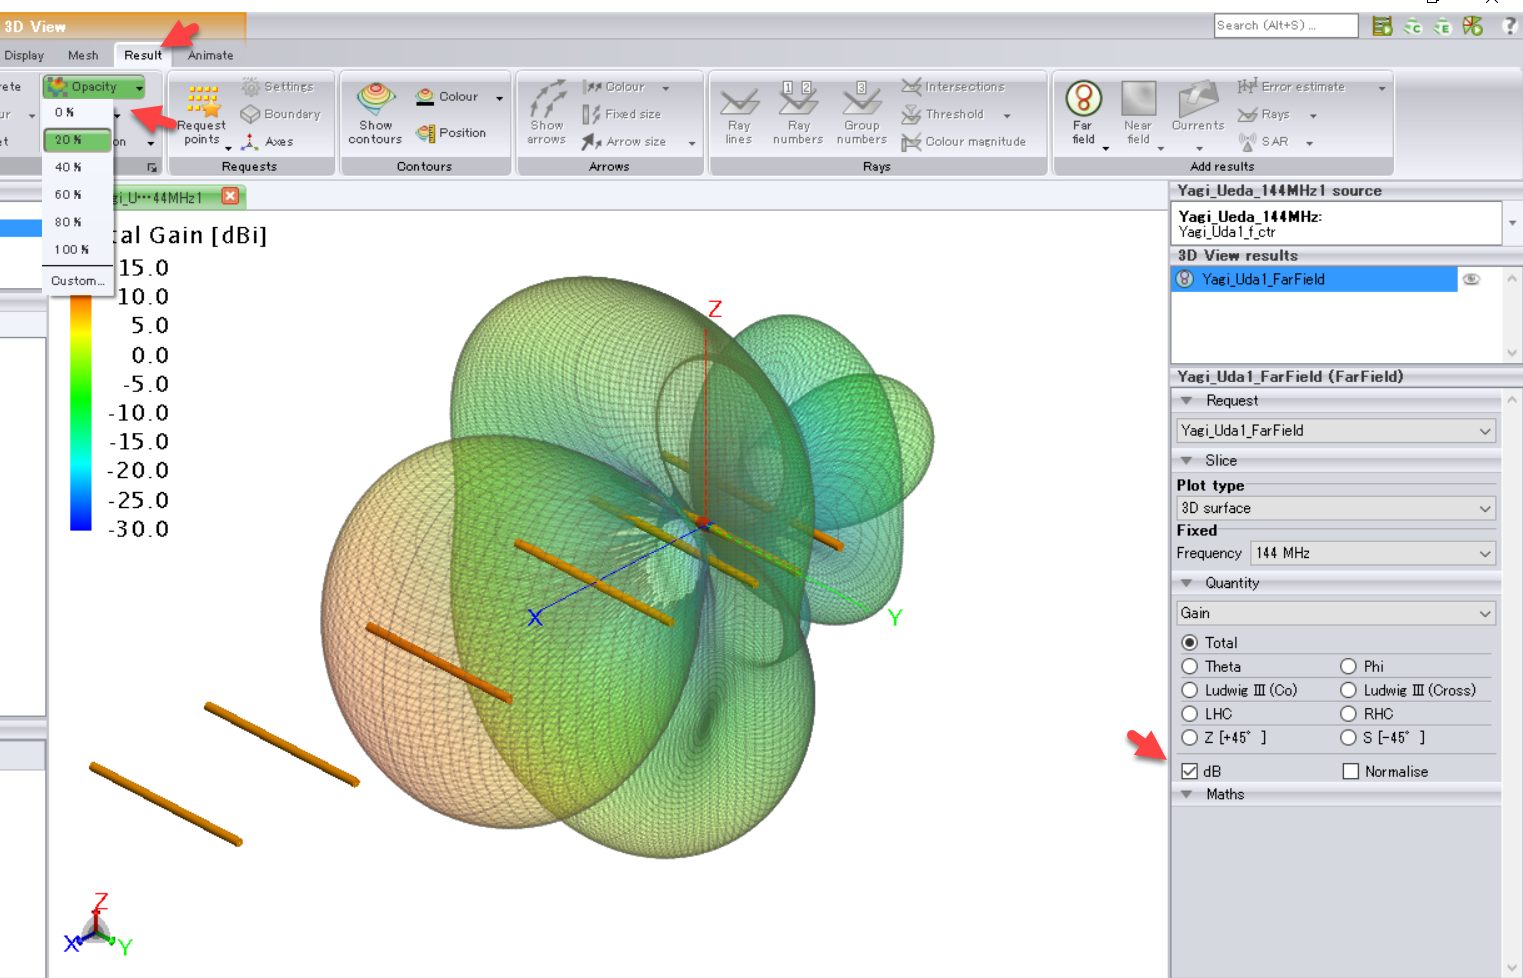Click the far field icon in results list
Image resolution: width=1523 pixels, height=978 pixels.
[1185, 279]
